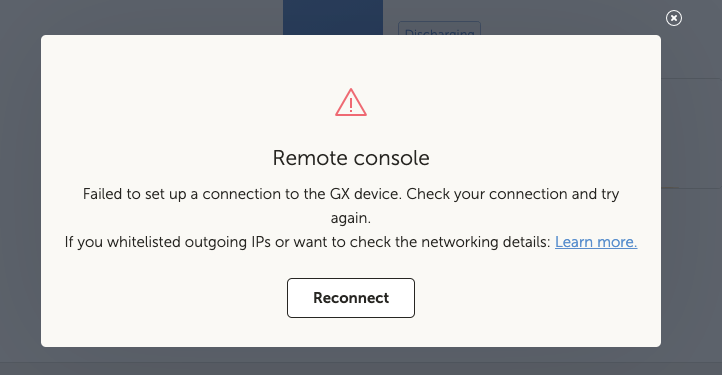Image resolution: width=722 pixels, height=375 pixels.
Task: Click the 'GX device' words in the message
Action: (x=366, y=194)
